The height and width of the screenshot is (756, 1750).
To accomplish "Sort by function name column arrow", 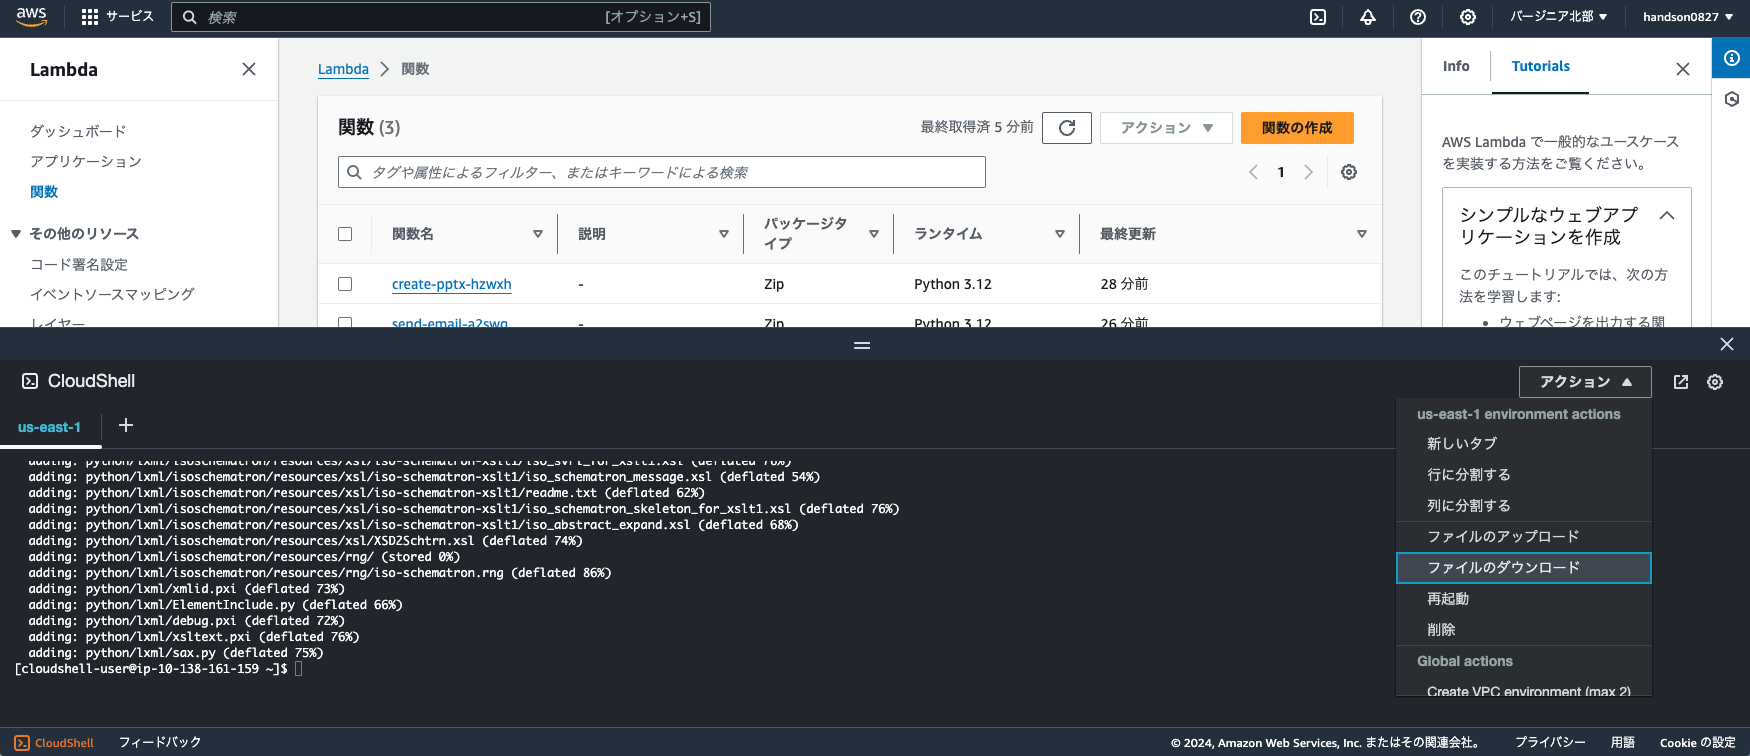I will pos(538,234).
